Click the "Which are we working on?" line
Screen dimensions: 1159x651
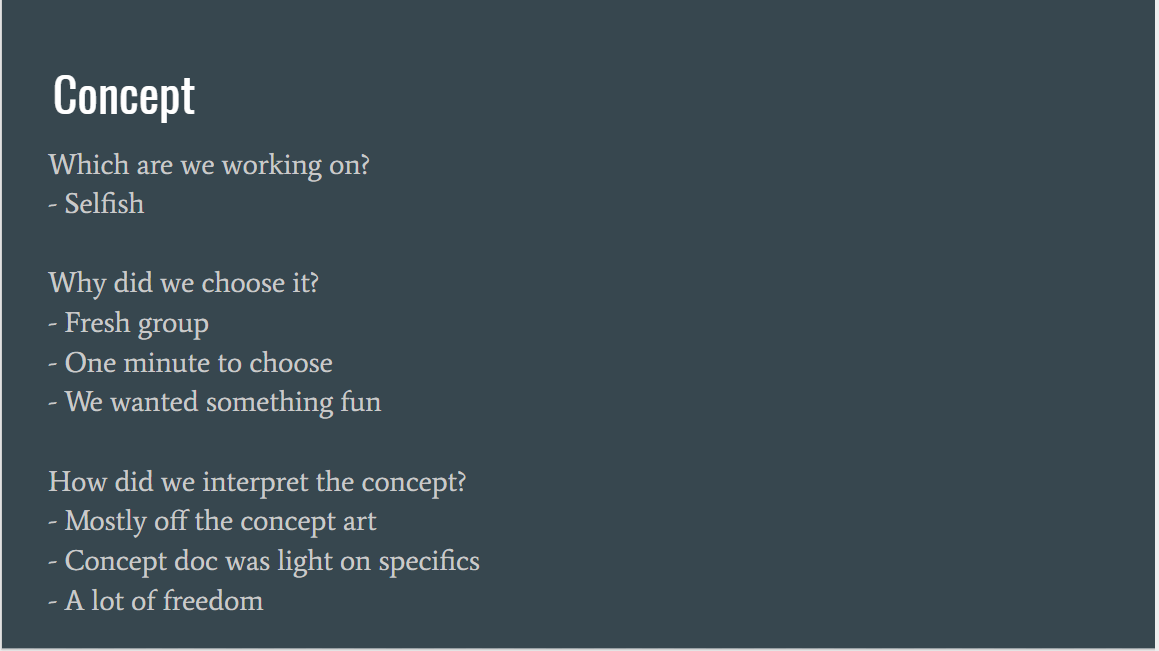[x=209, y=164]
